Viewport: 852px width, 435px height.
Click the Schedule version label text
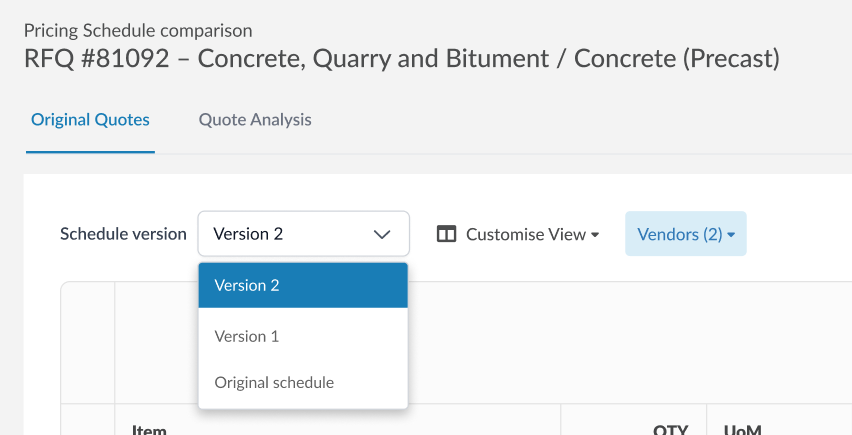point(123,234)
